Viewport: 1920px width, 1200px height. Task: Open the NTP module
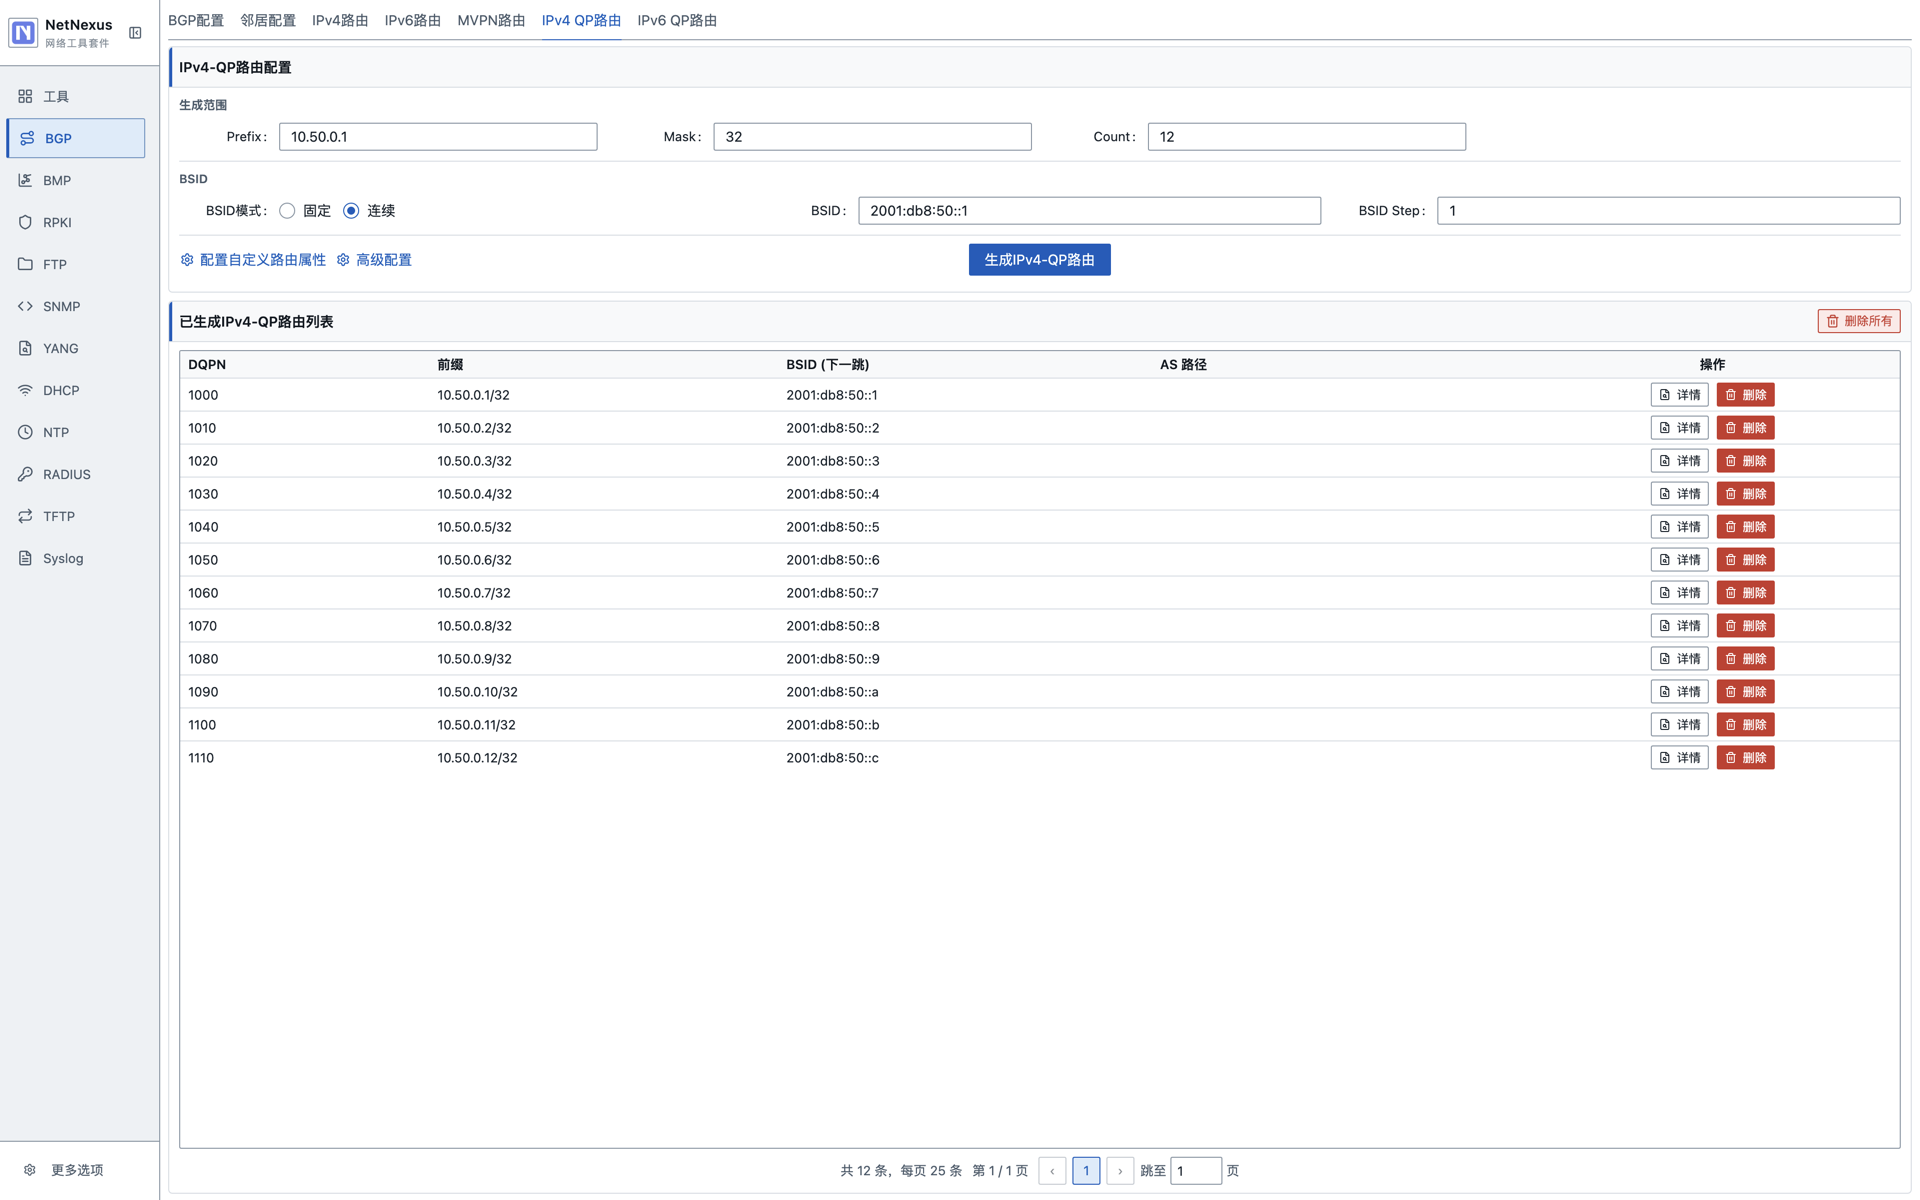pos(76,432)
